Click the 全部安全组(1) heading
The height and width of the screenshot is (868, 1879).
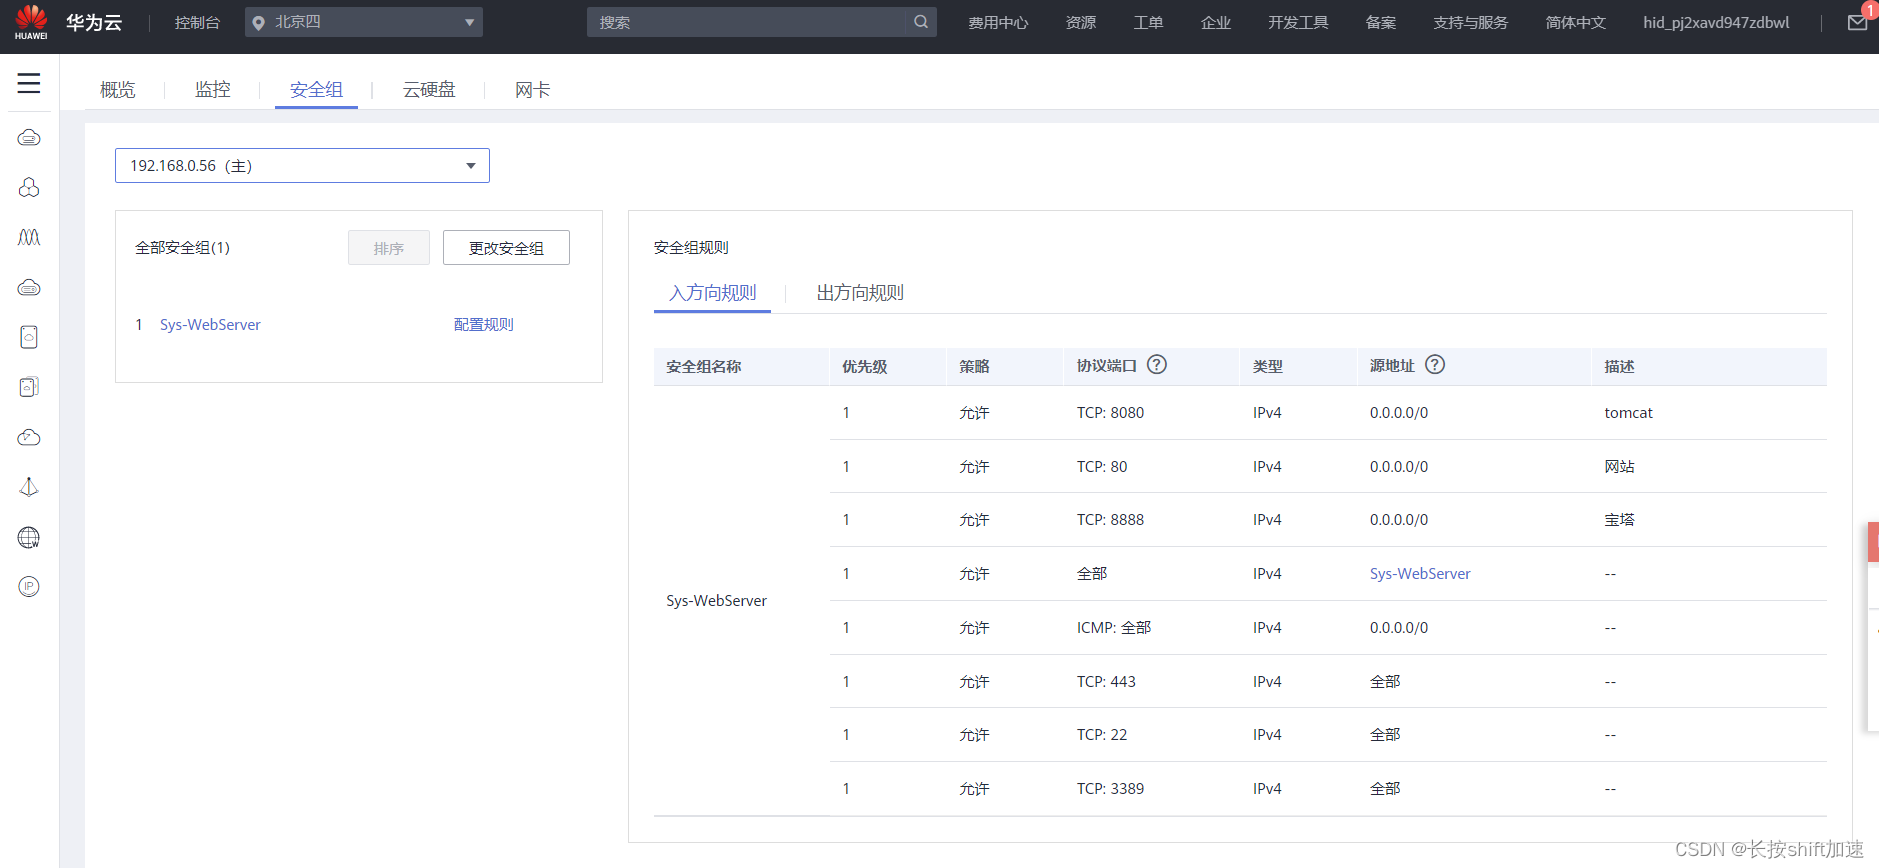pyautogui.click(x=182, y=248)
